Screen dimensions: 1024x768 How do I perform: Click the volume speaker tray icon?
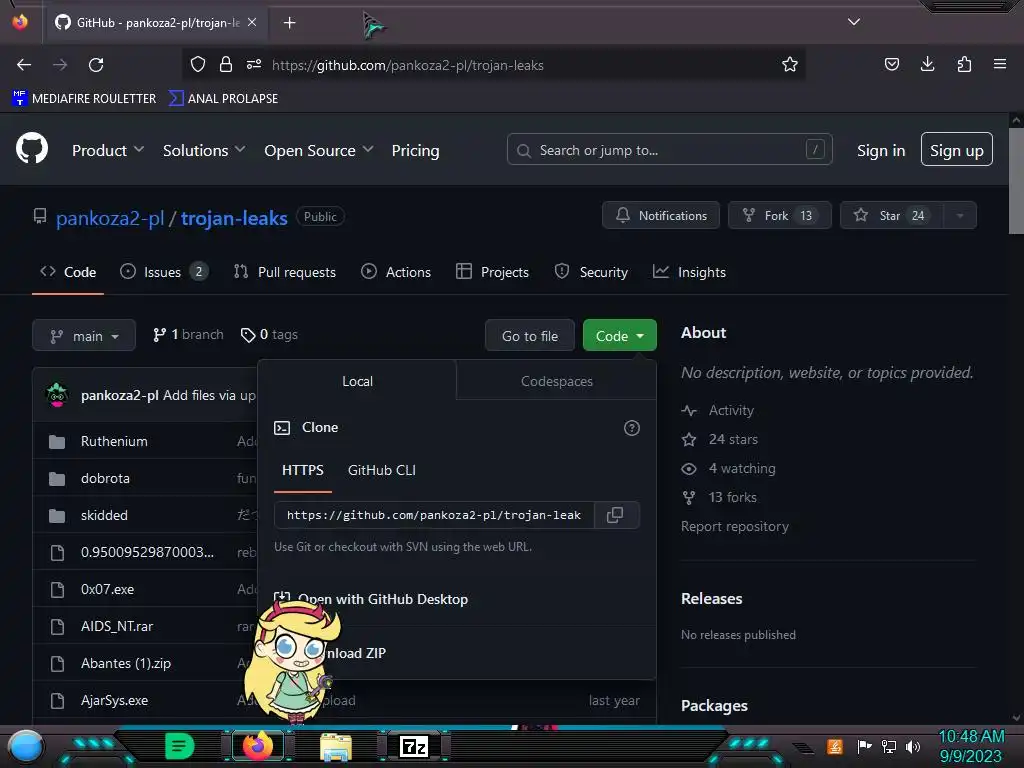tap(913, 746)
